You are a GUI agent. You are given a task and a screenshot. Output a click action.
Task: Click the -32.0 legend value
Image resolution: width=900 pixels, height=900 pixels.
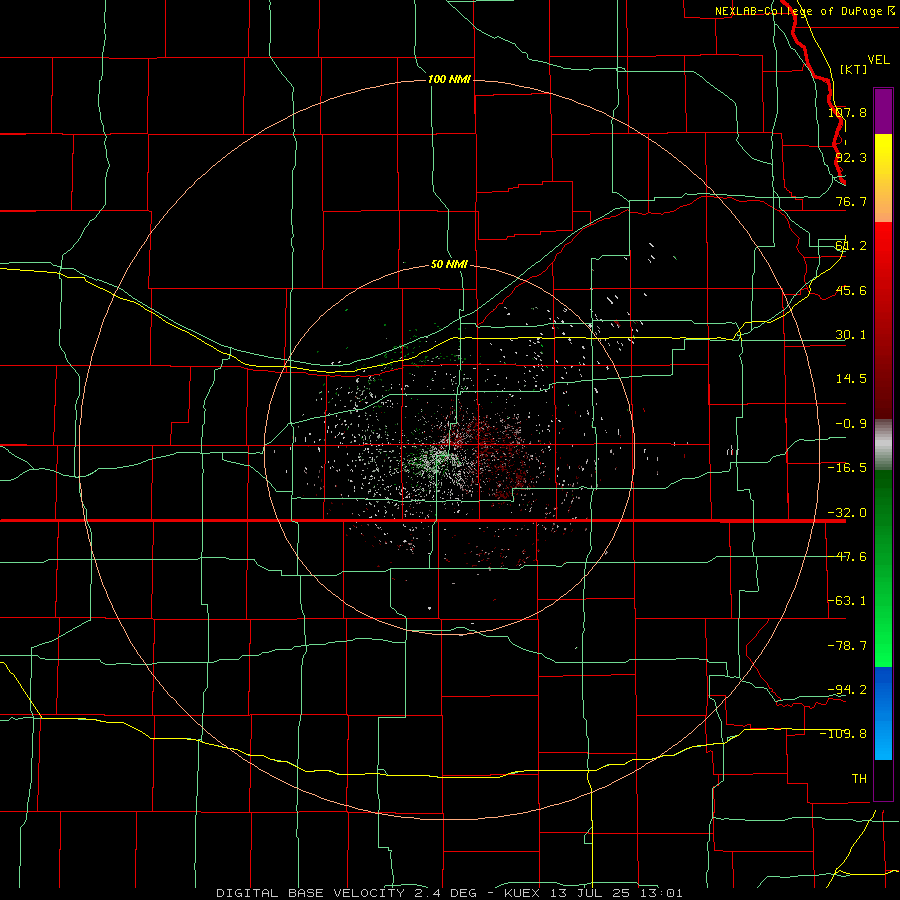pyautogui.click(x=847, y=513)
